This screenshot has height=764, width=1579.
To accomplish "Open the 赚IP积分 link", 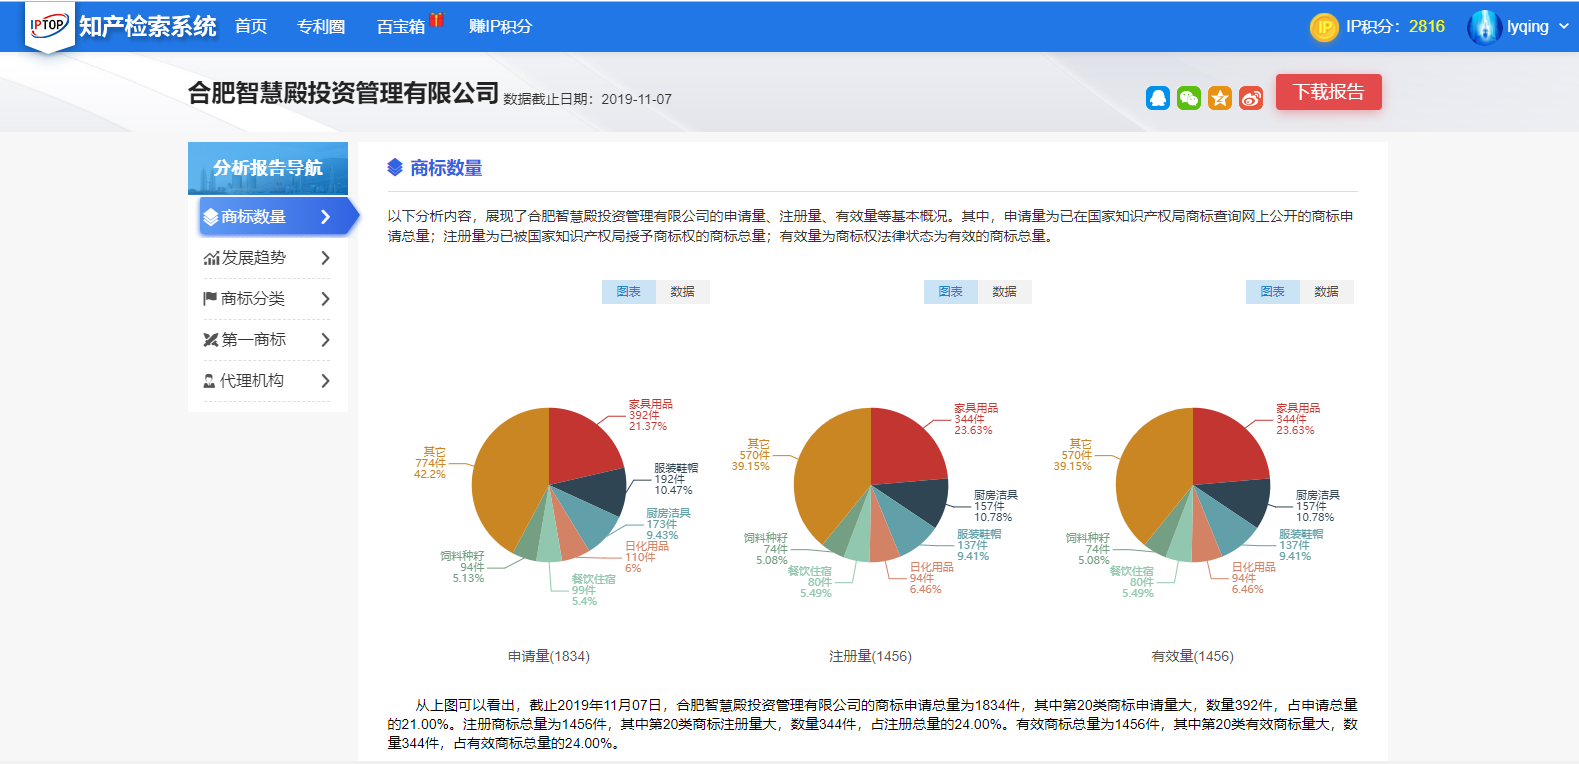I will pos(500,27).
